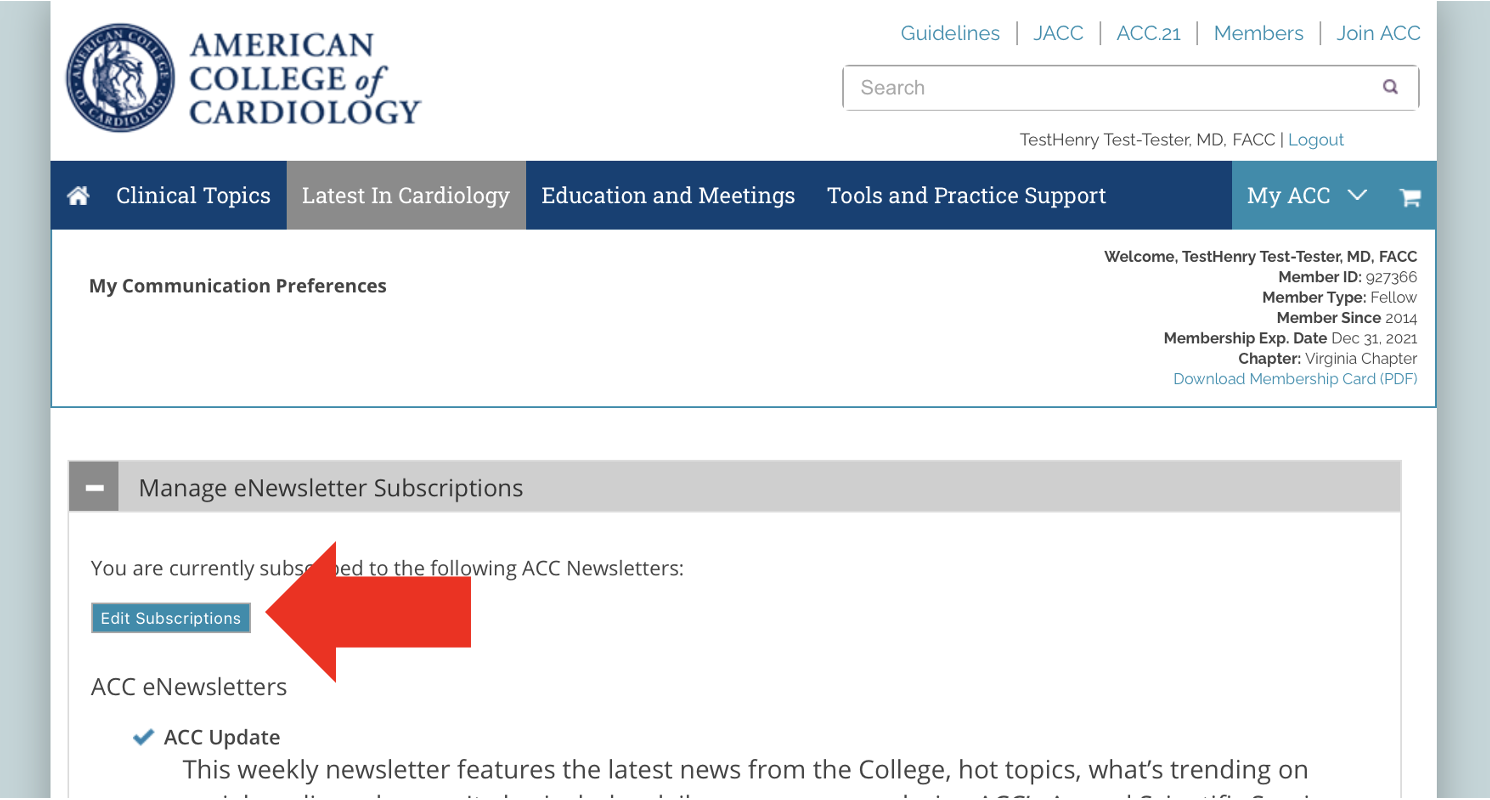Click the Join ACC link
This screenshot has width=1490, height=800.
click(1378, 33)
